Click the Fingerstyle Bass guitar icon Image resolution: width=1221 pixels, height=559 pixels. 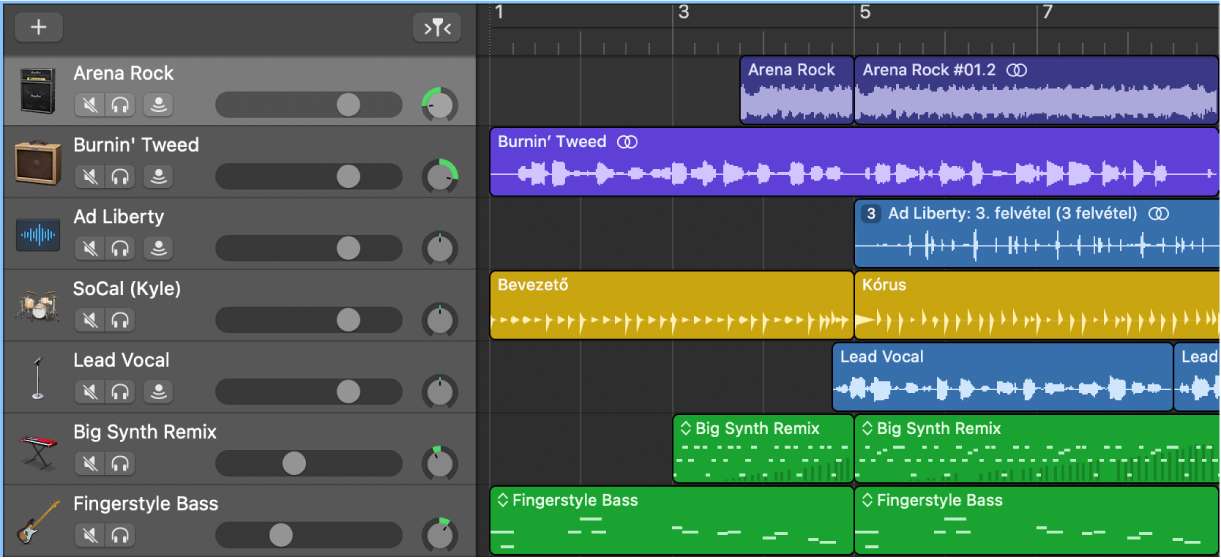[x=37, y=521]
